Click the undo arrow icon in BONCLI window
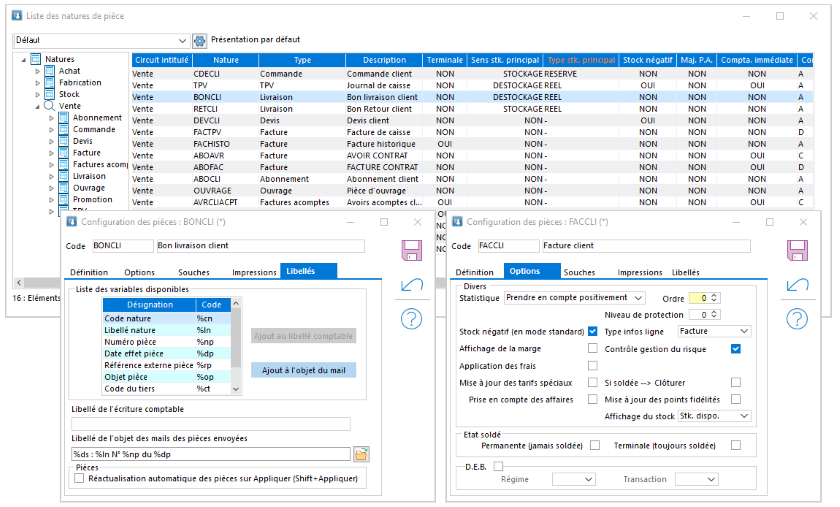 tap(411, 286)
